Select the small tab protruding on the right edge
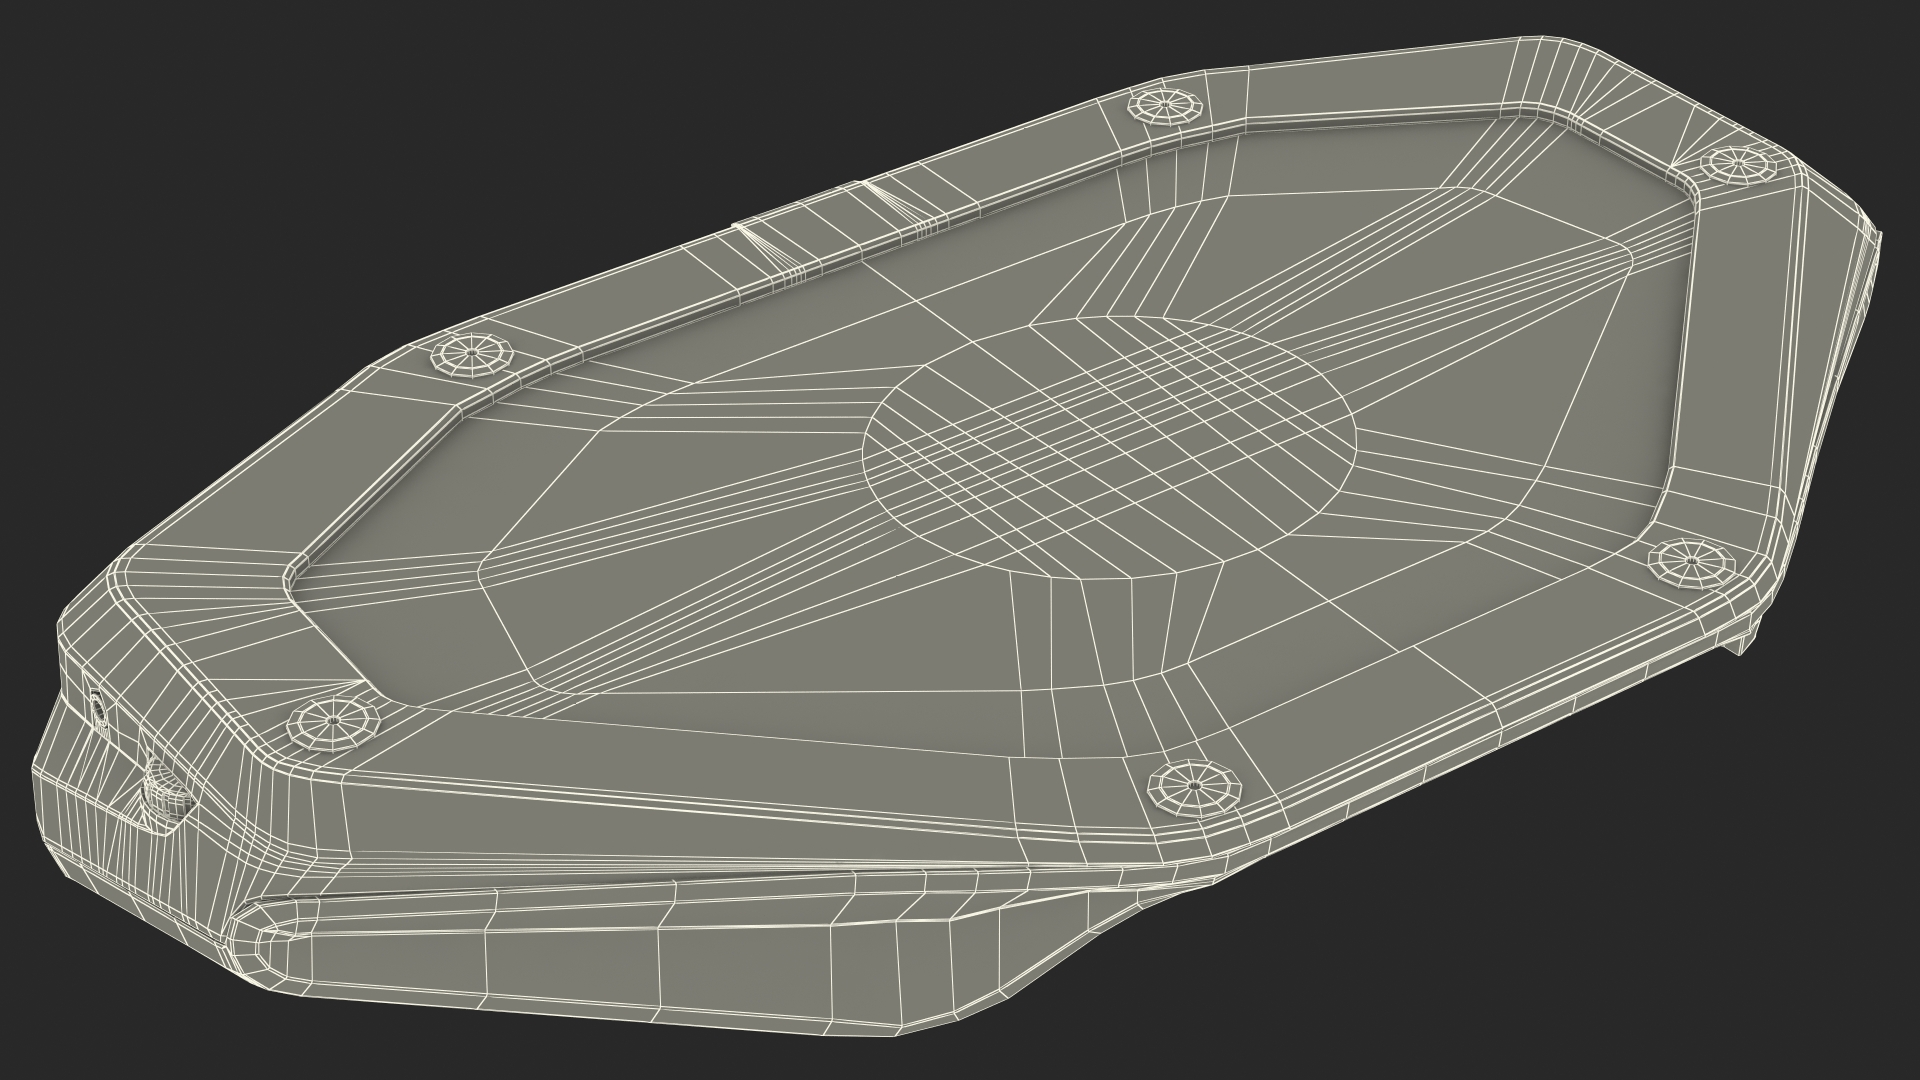Screen dimensions: 1920x1080 point(1741,641)
